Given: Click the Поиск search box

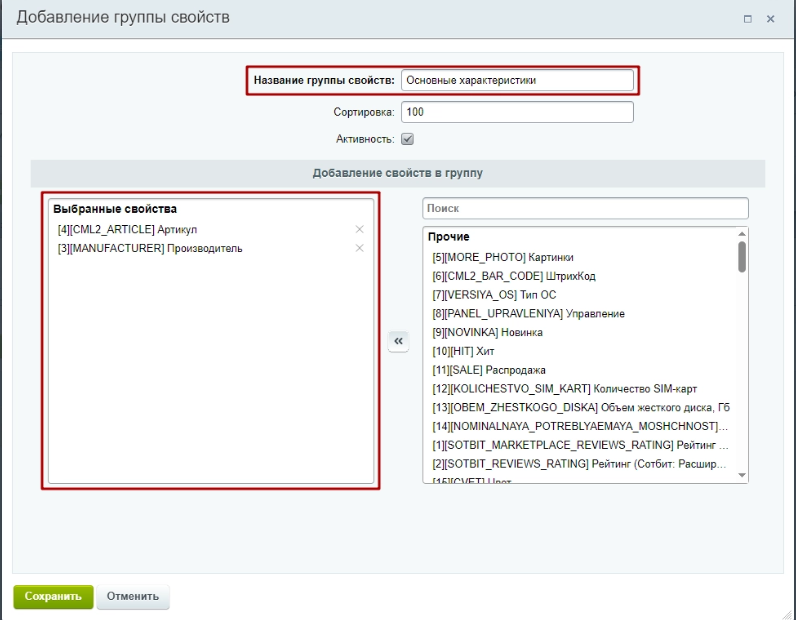Looking at the screenshot, I should [x=585, y=208].
